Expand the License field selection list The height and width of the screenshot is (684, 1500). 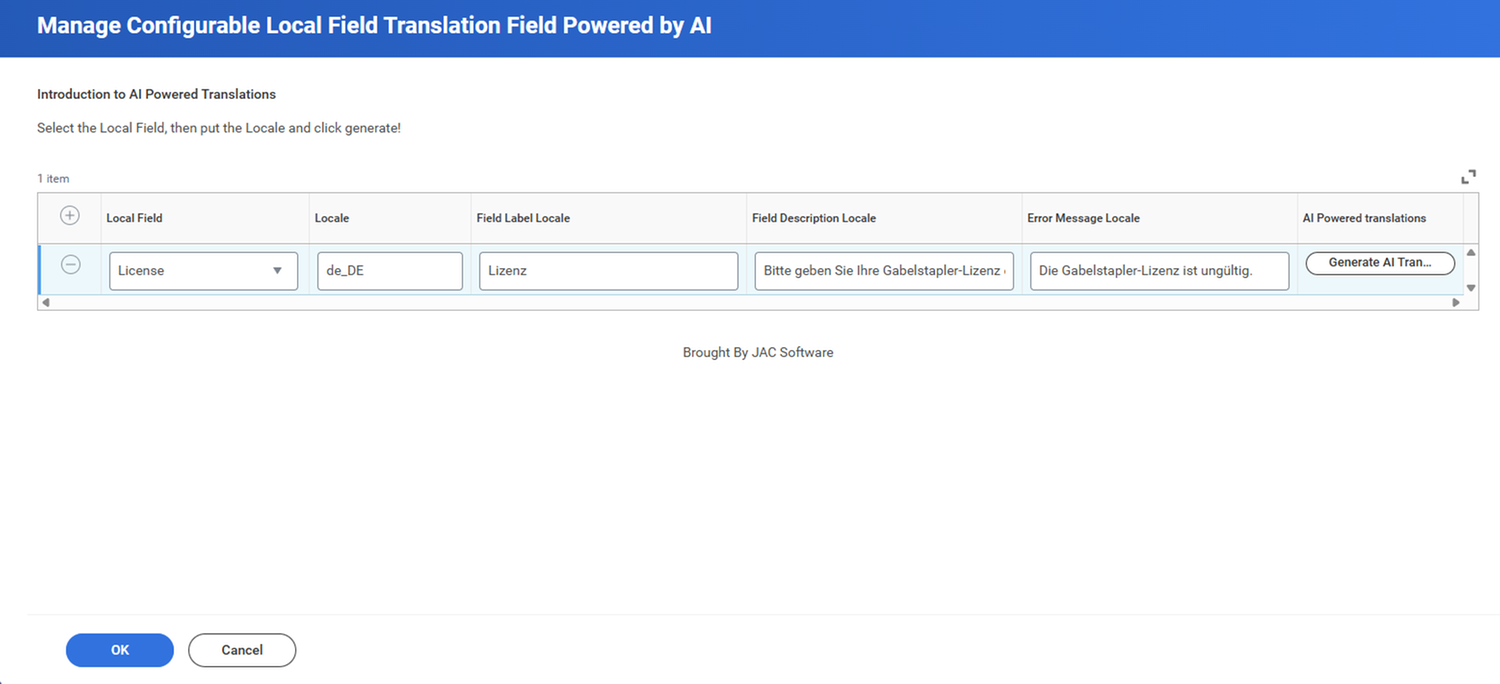pyautogui.click(x=278, y=270)
